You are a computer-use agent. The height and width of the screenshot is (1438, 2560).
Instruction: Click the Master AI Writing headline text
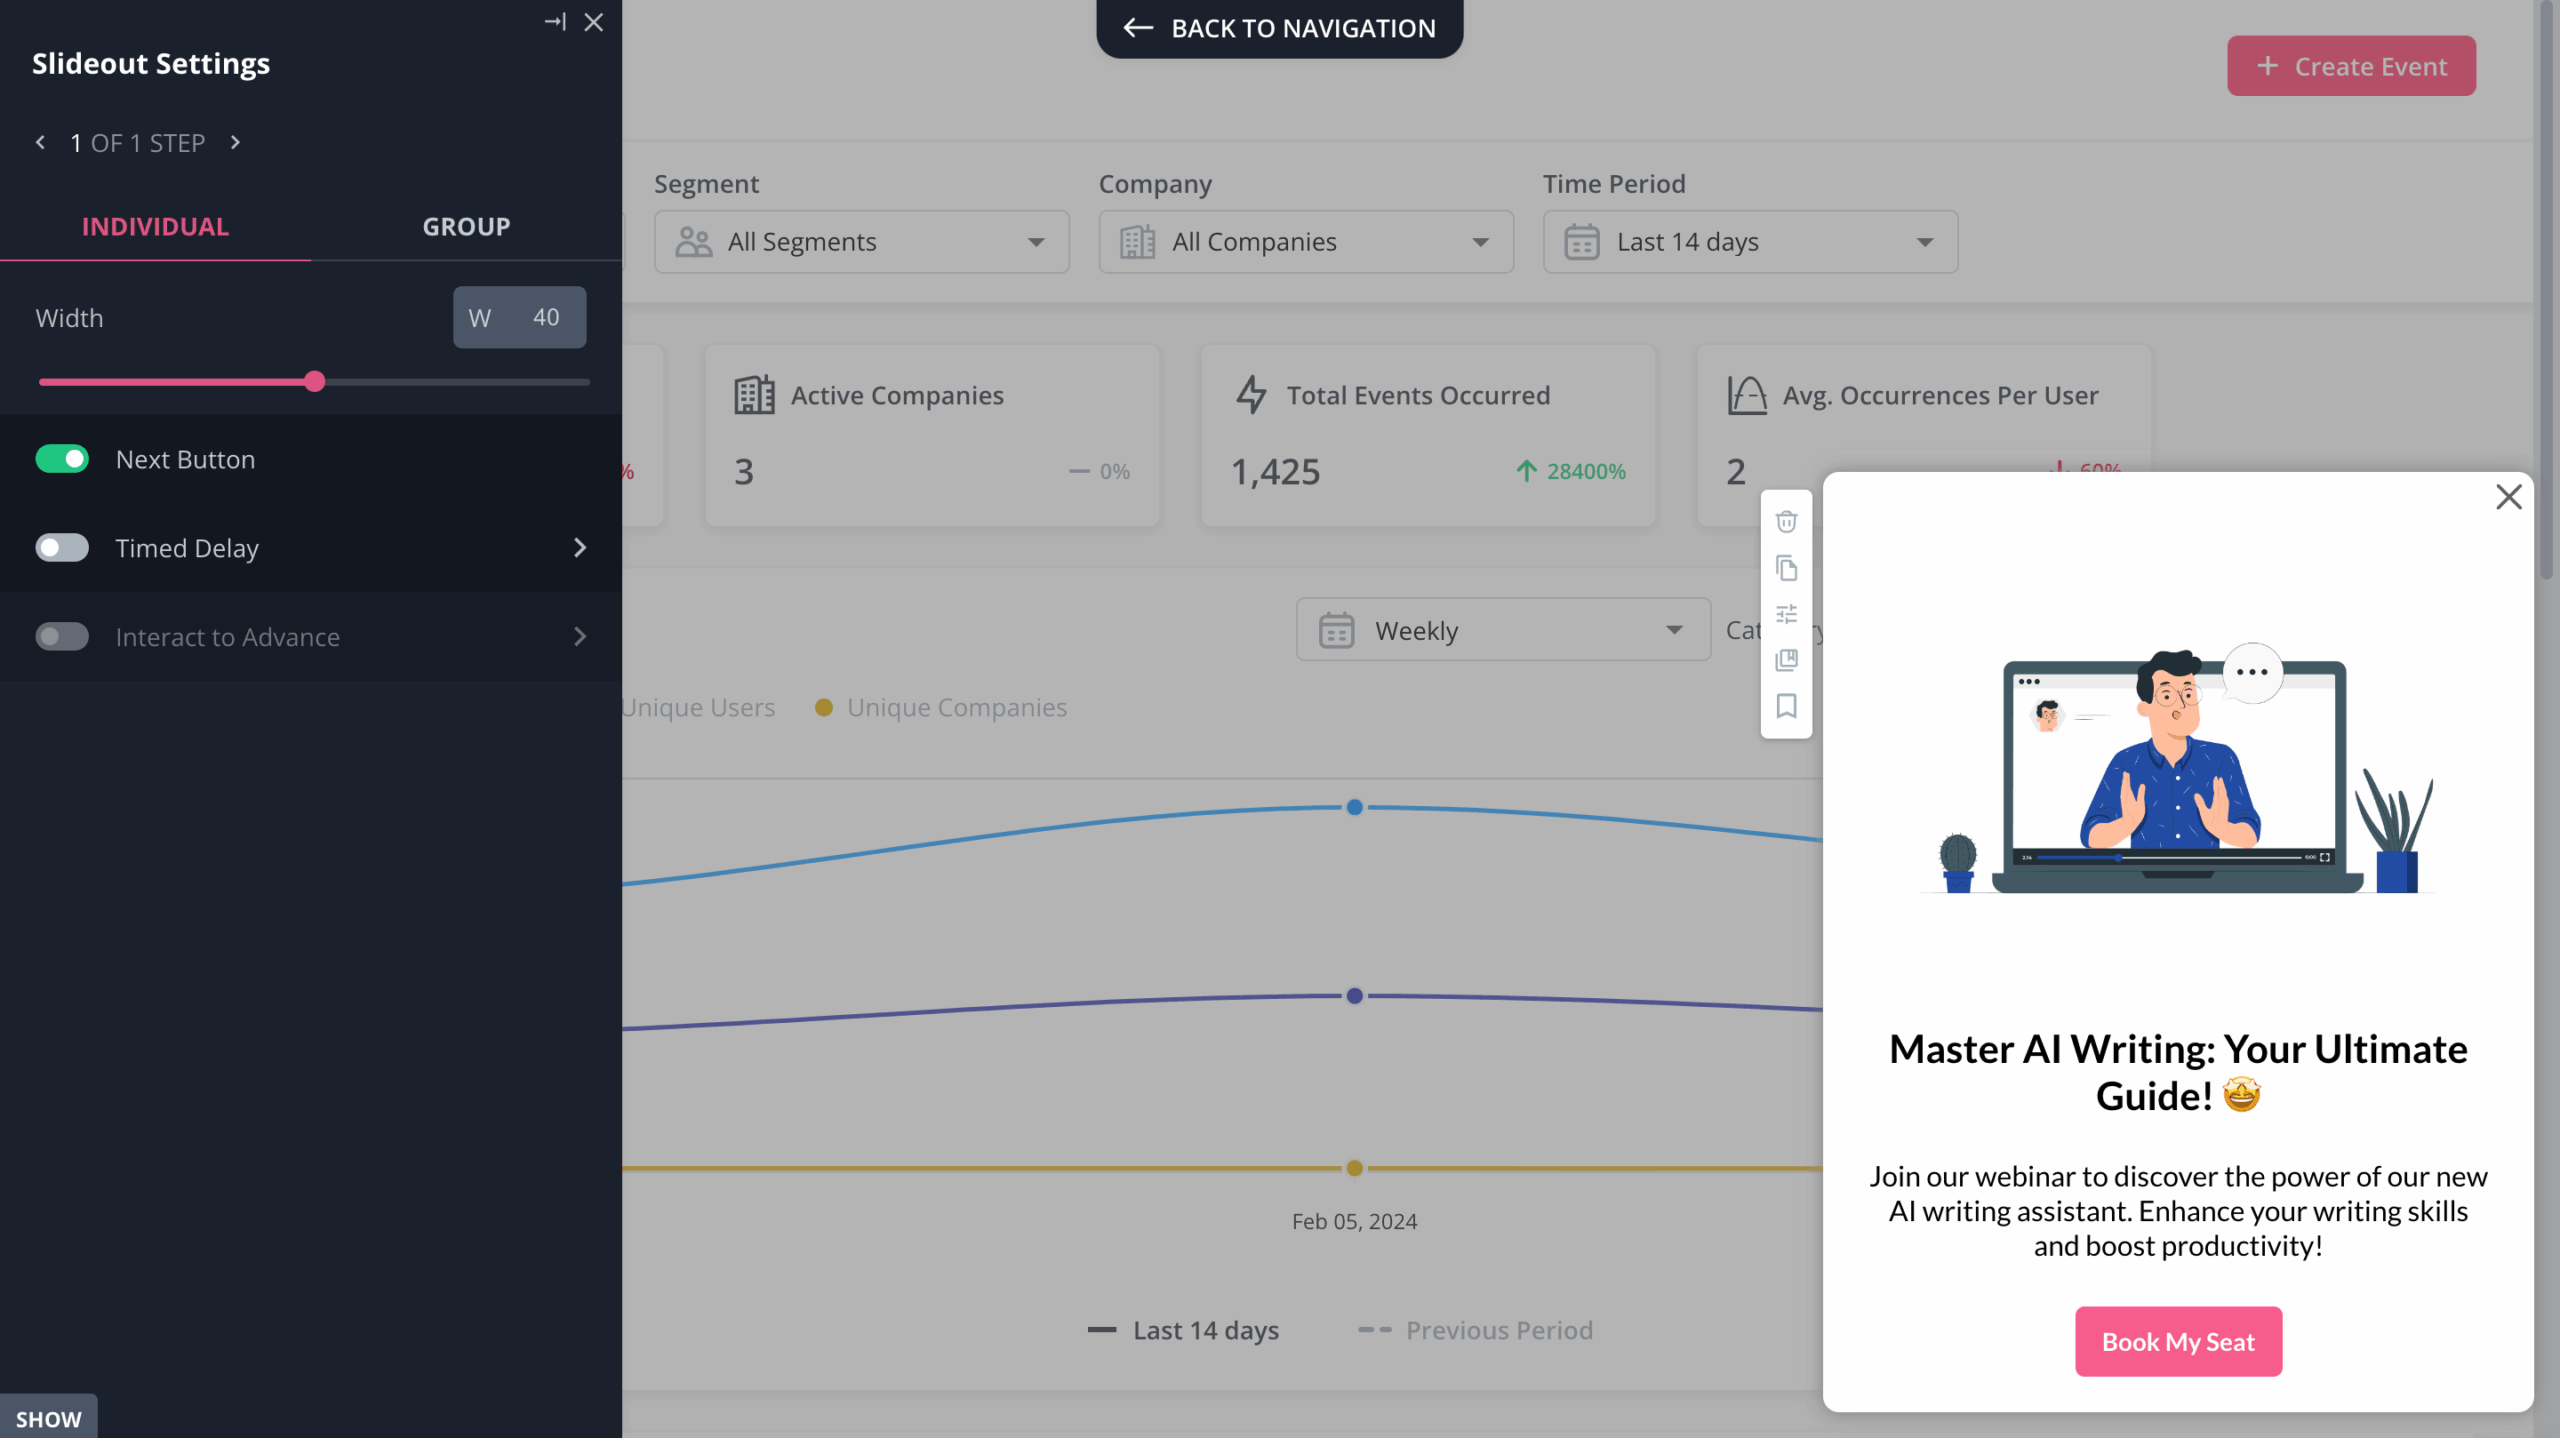tap(2178, 1072)
